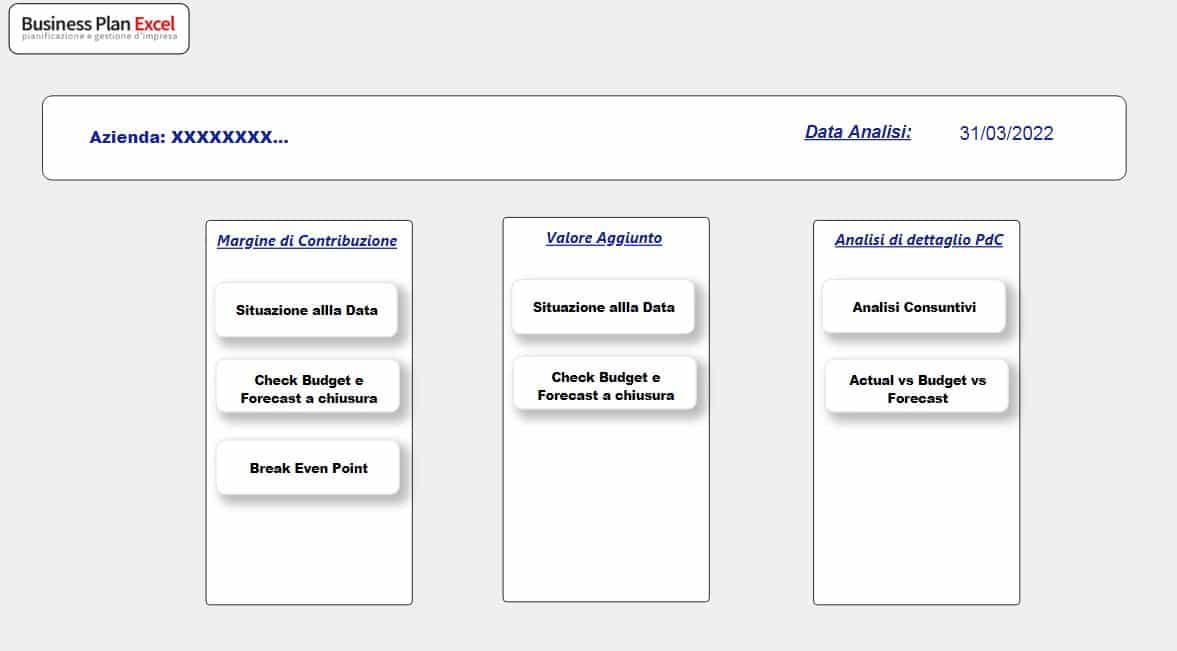Click the Analisi di dettaglio PdC heading
The width and height of the screenshot is (1177, 651).
(x=918, y=240)
